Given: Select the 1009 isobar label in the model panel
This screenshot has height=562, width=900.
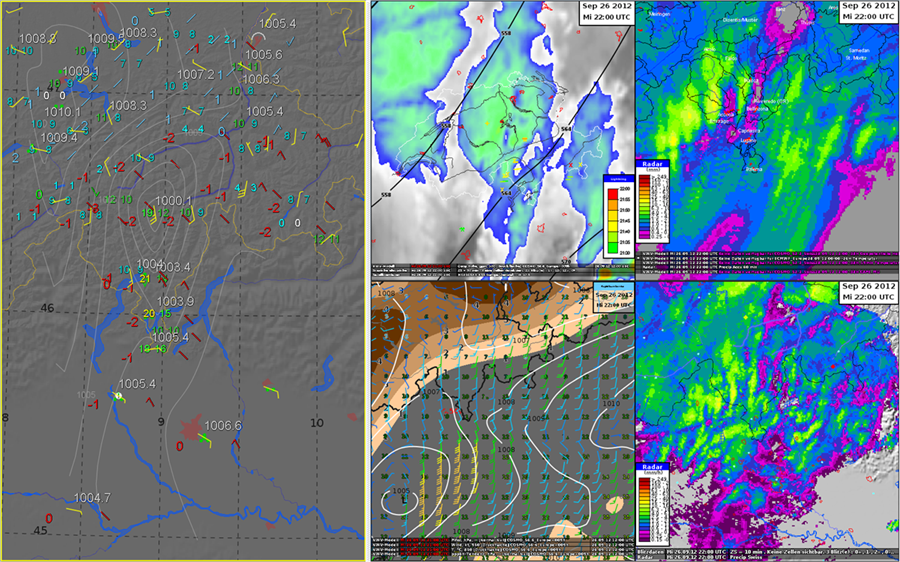Looking at the screenshot, I should (x=536, y=418).
